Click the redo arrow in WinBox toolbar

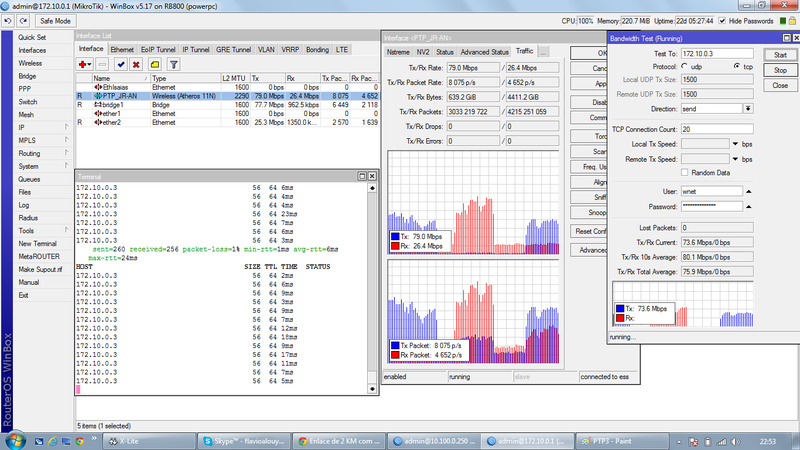tap(23, 21)
